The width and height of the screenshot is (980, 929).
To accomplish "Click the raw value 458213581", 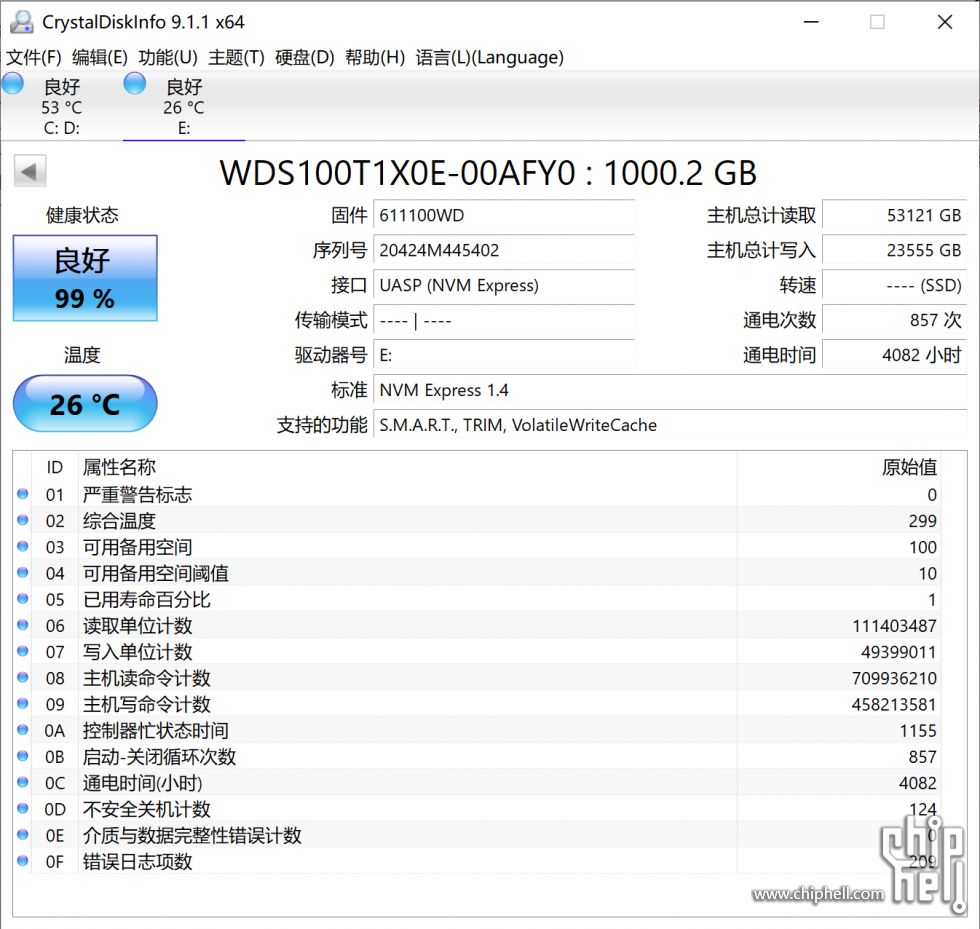I will [x=894, y=705].
